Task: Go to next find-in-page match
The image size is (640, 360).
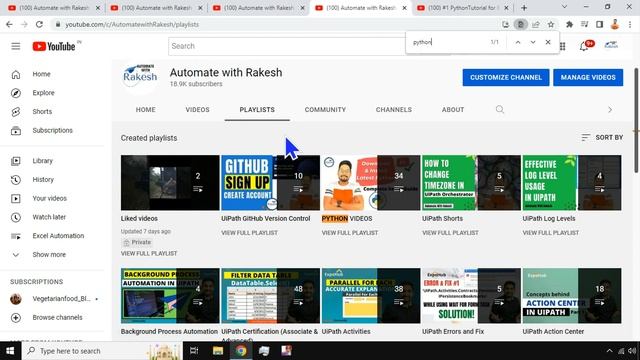Action: pos(533,42)
